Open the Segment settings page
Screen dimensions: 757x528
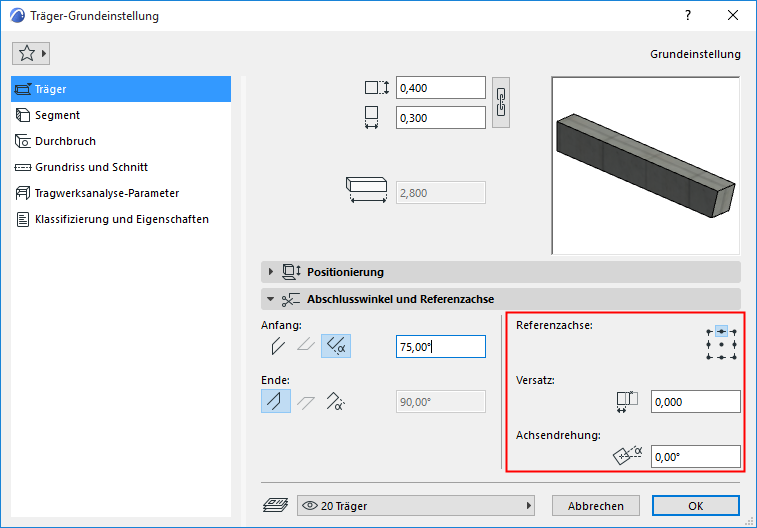pyautogui.click(x=121, y=115)
